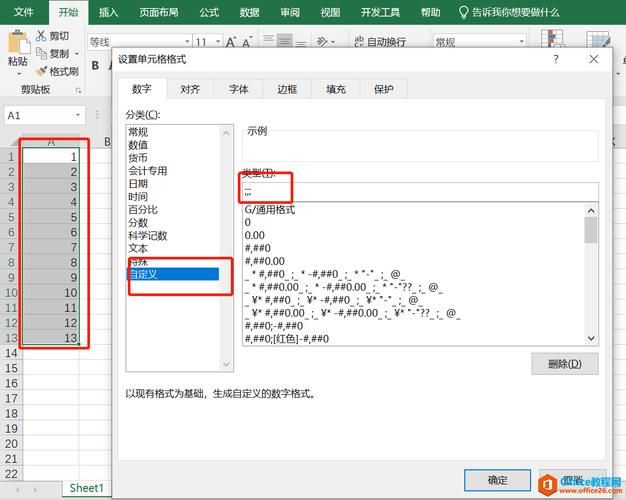Increase font size with large A

pyautogui.click(x=231, y=42)
